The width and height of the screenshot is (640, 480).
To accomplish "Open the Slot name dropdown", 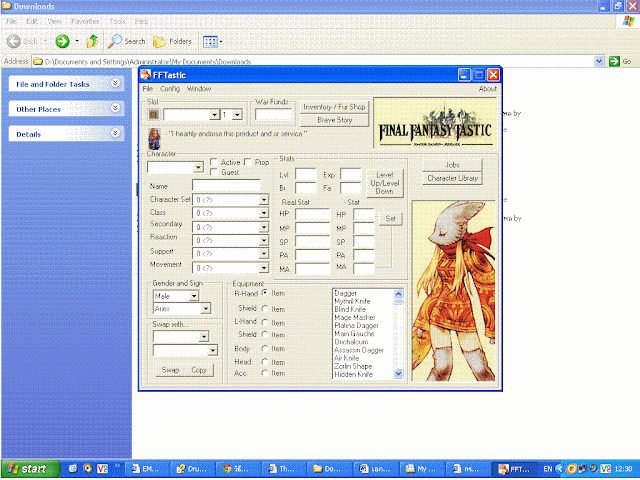I will click(214, 115).
